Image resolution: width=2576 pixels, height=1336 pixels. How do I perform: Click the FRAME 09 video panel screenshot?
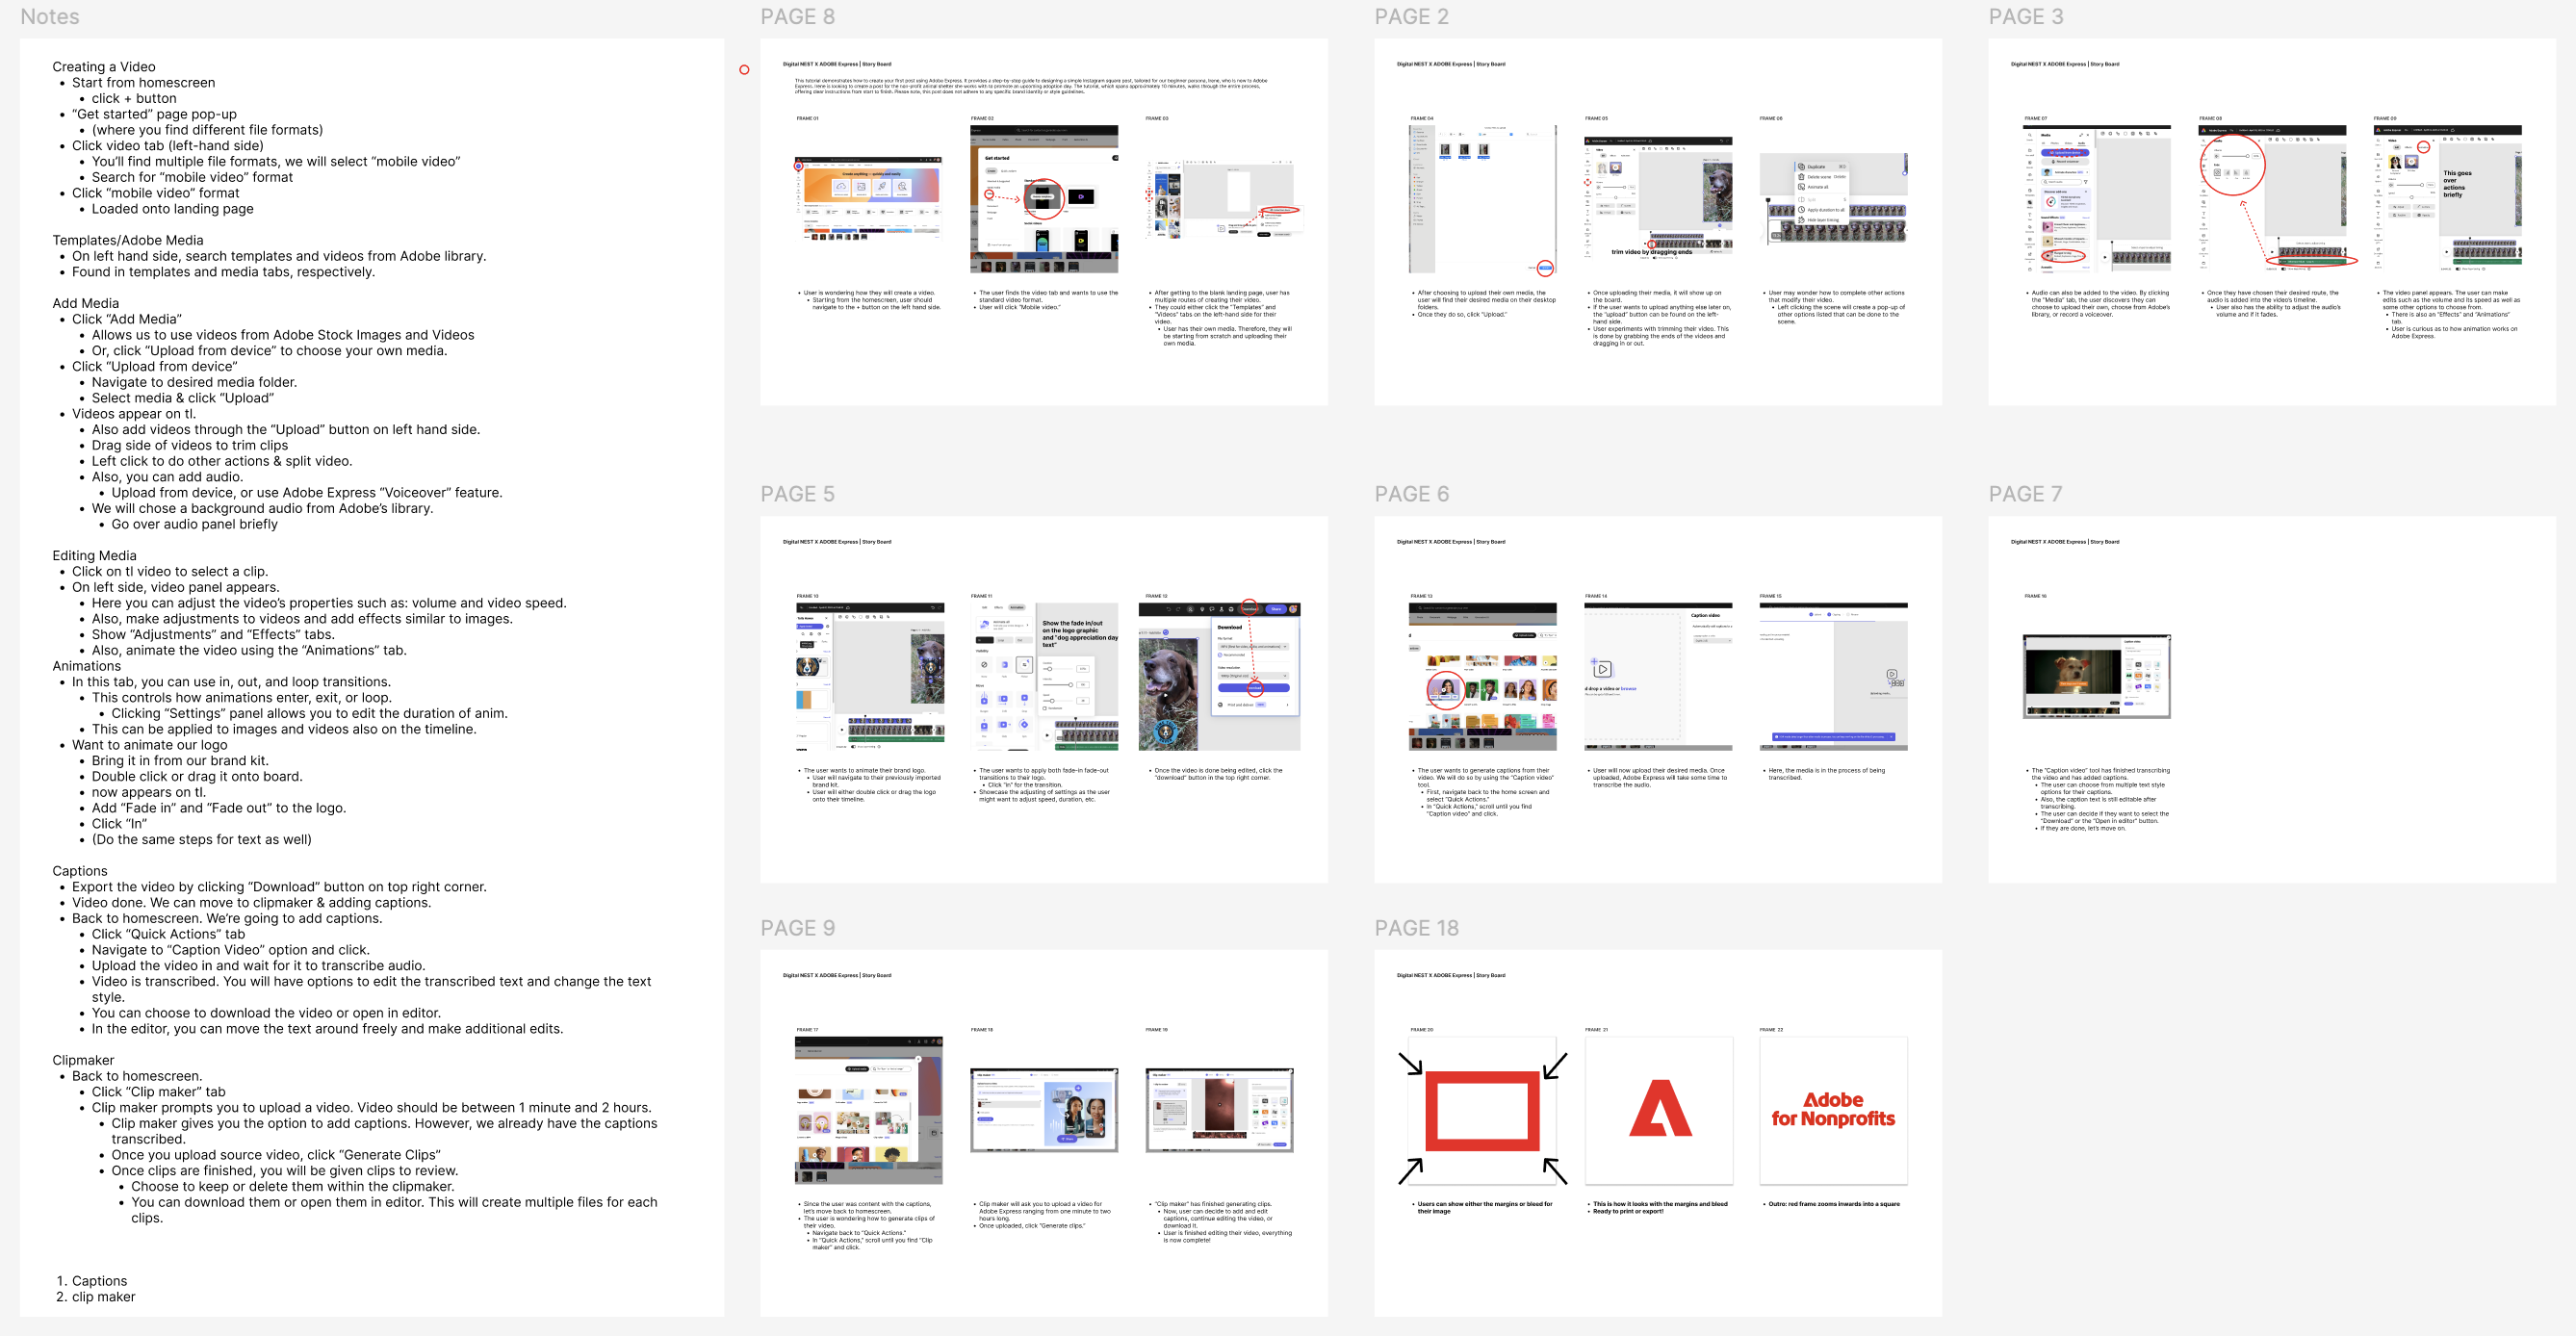2448,199
